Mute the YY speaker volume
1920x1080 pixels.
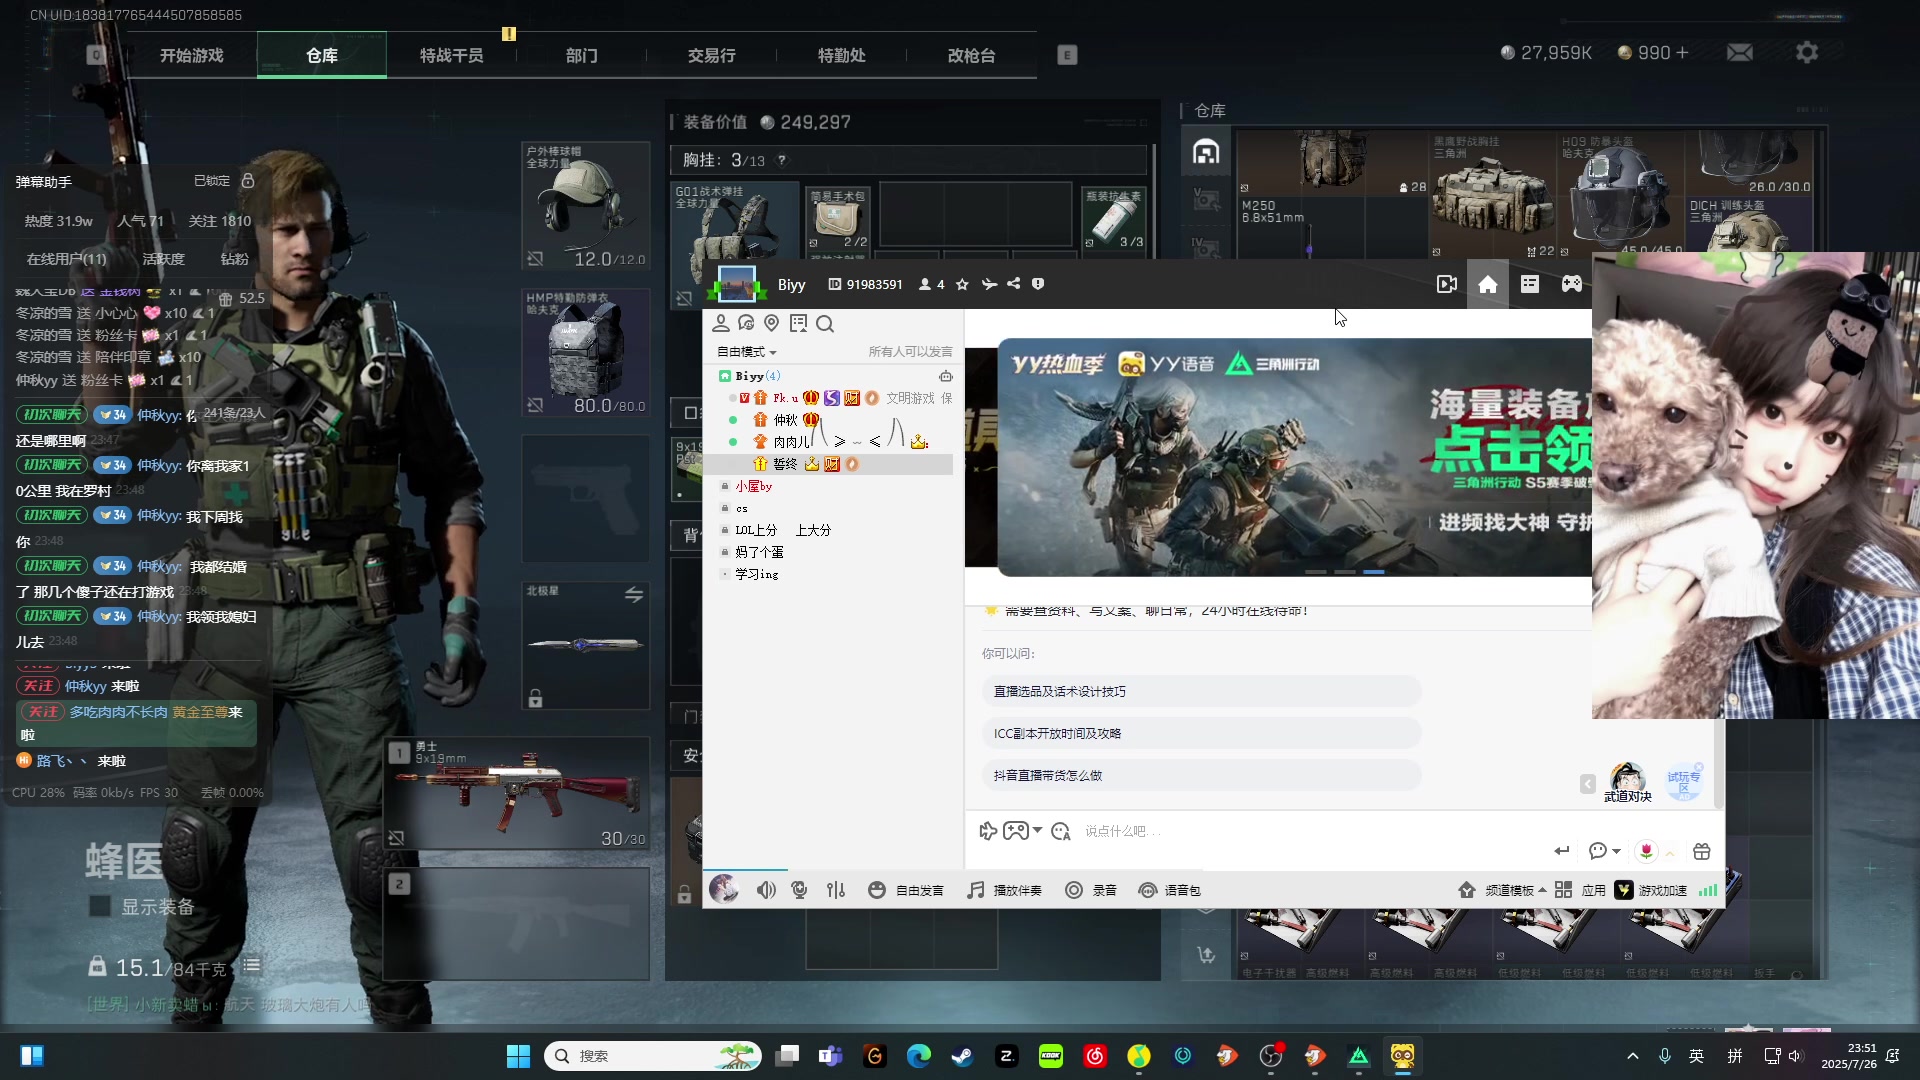coord(766,890)
